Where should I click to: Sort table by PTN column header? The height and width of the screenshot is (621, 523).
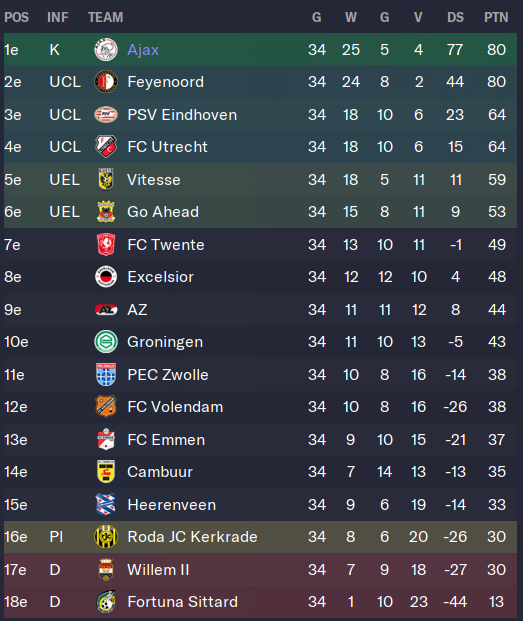(x=496, y=17)
